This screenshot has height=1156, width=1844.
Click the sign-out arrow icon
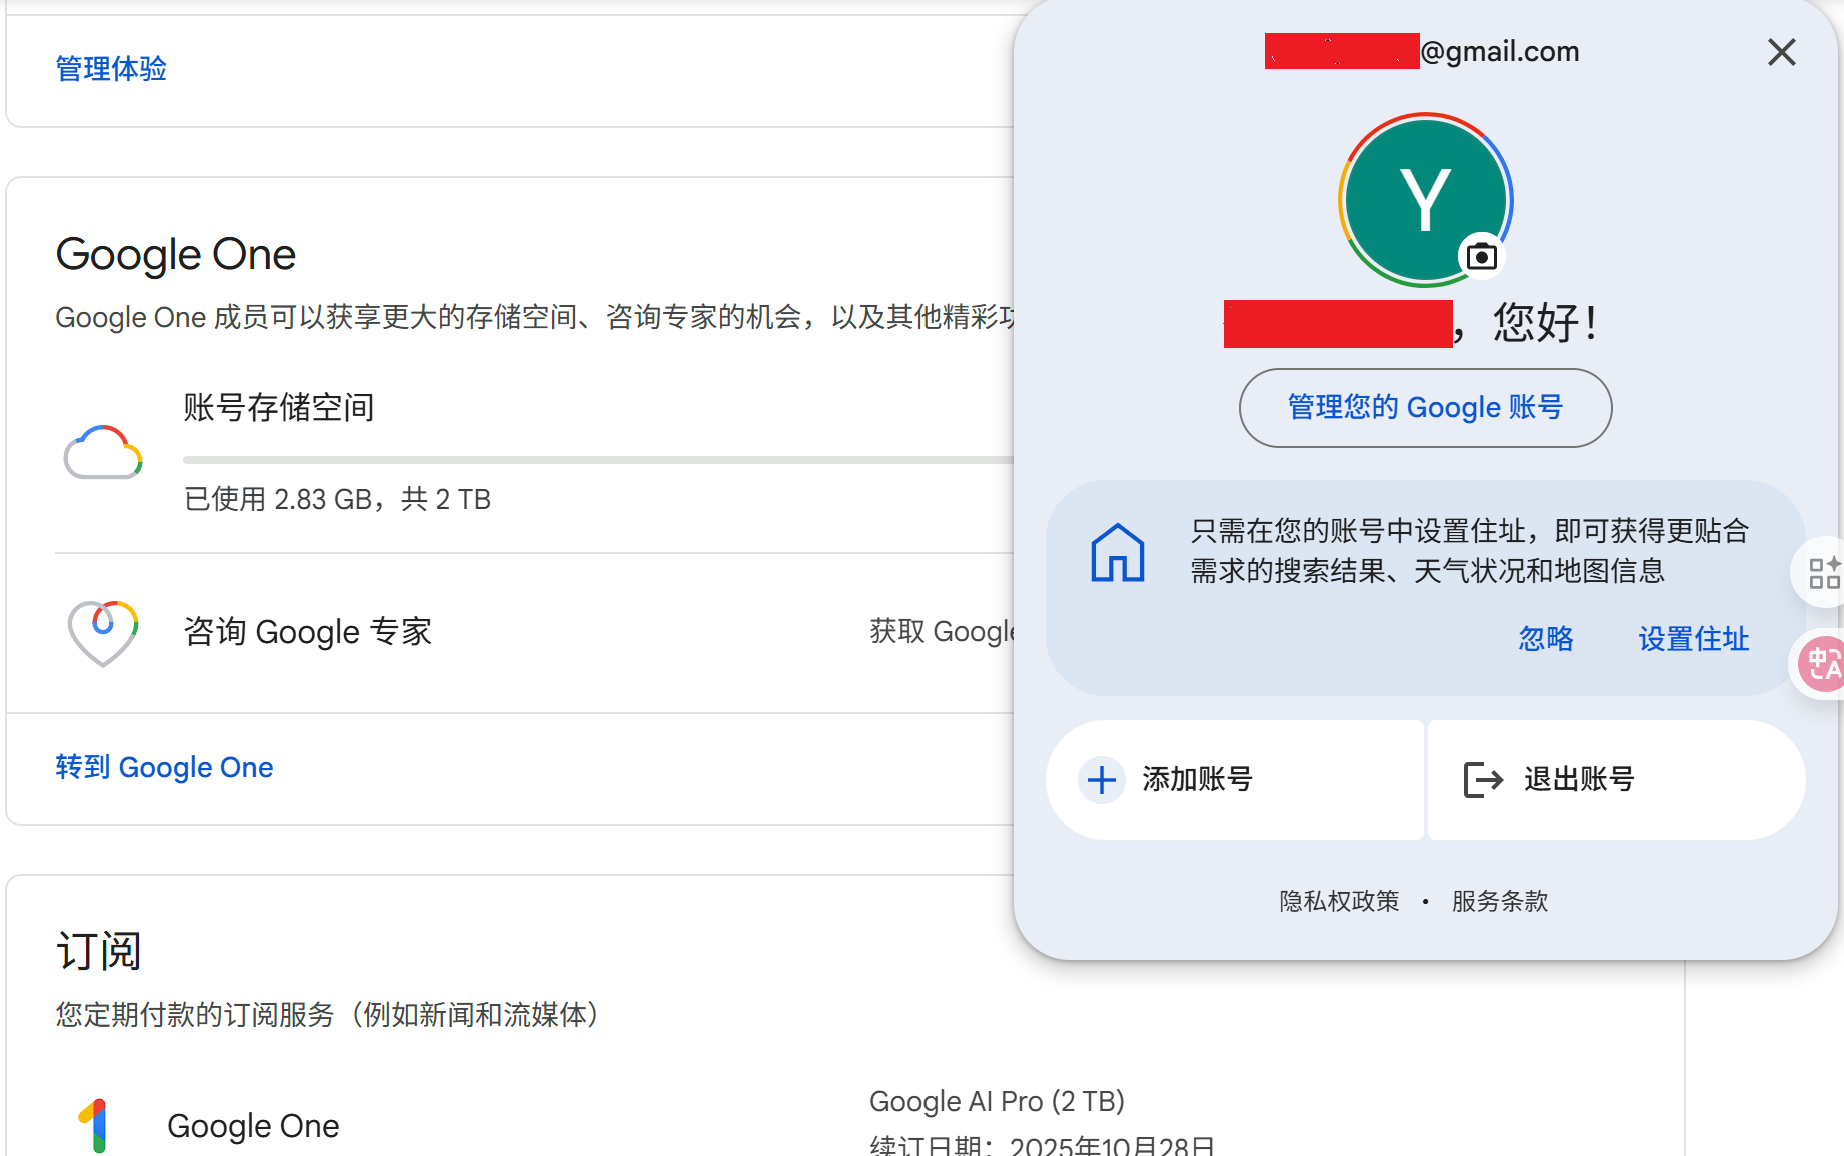pos(1483,780)
